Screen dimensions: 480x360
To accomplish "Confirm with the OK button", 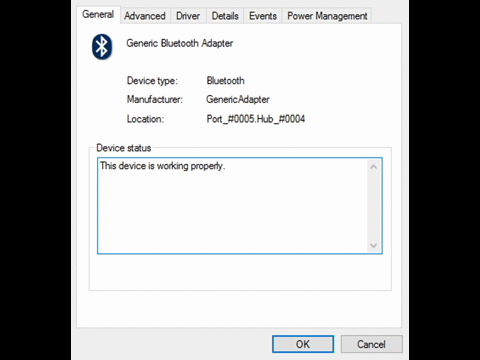I will coord(303,344).
